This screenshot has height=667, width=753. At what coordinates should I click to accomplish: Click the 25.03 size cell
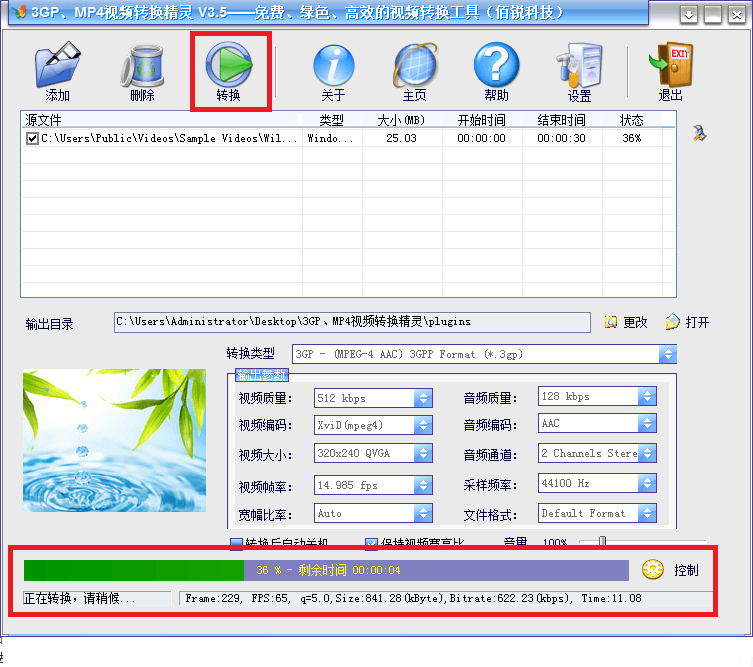(x=401, y=139)
